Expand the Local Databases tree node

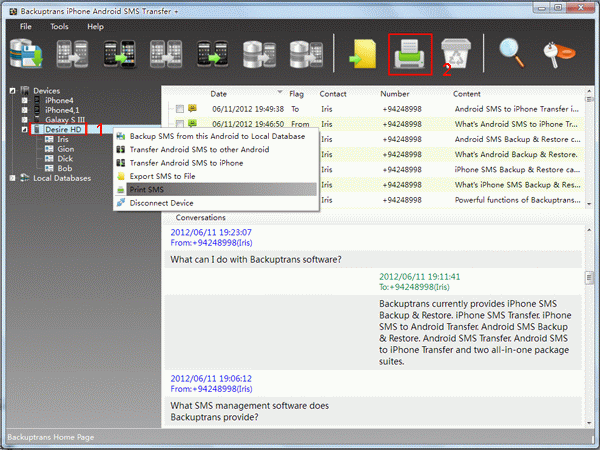[12, 178]
